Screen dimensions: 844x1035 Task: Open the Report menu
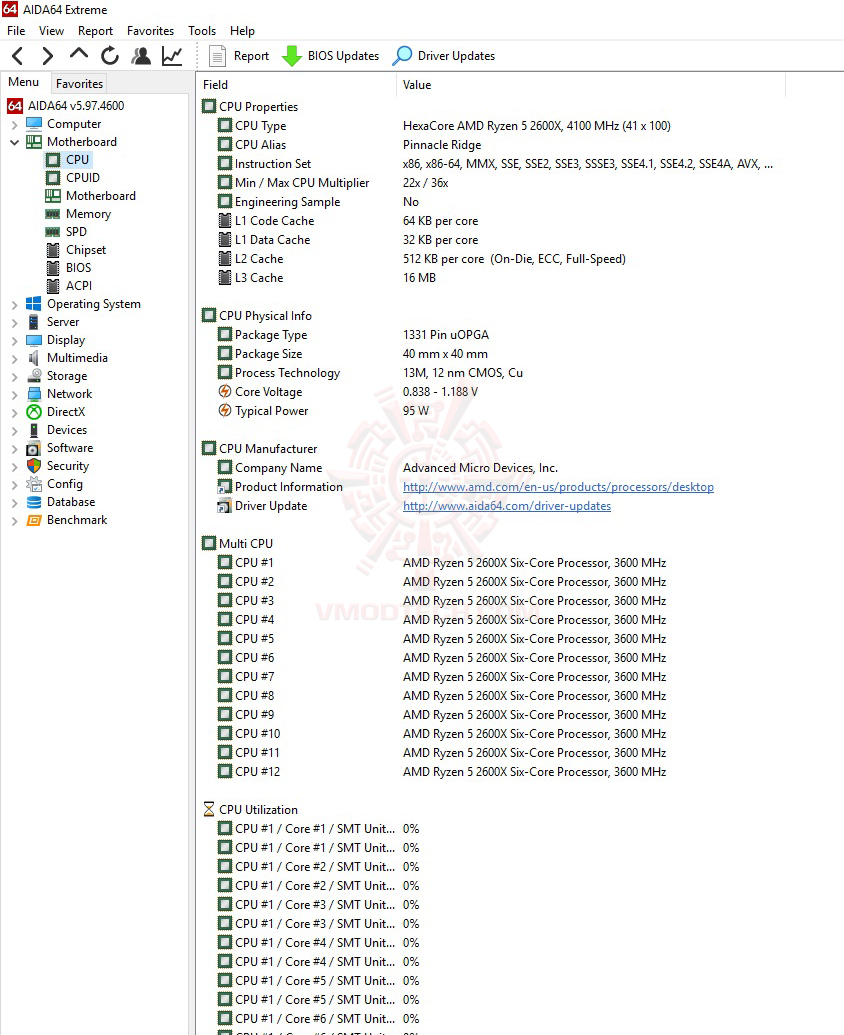pyautogui.click(x=95, y=31)
